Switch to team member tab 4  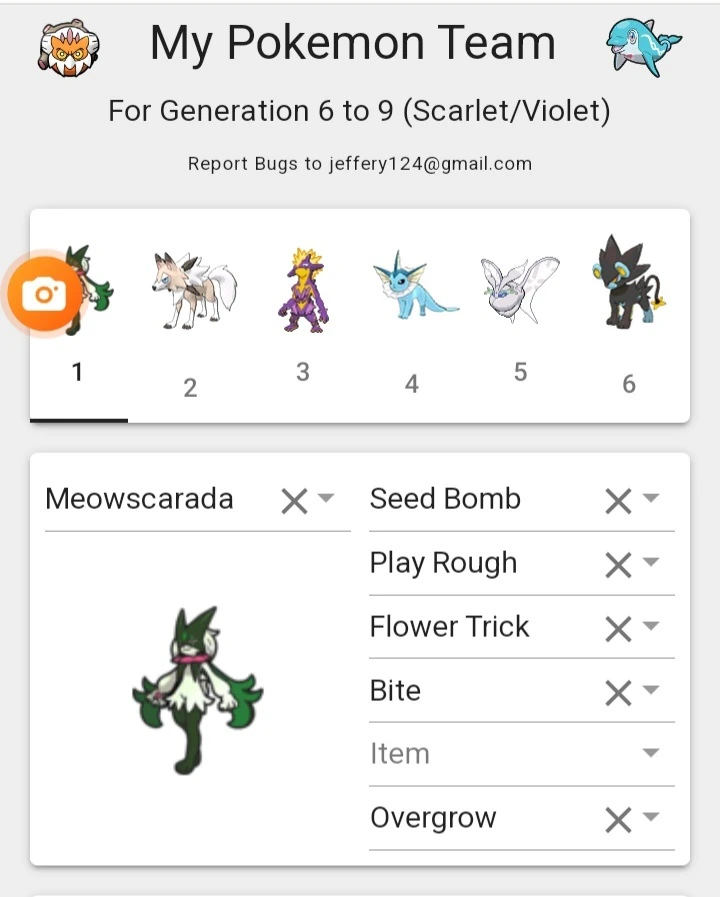click(x=412, y=383)
